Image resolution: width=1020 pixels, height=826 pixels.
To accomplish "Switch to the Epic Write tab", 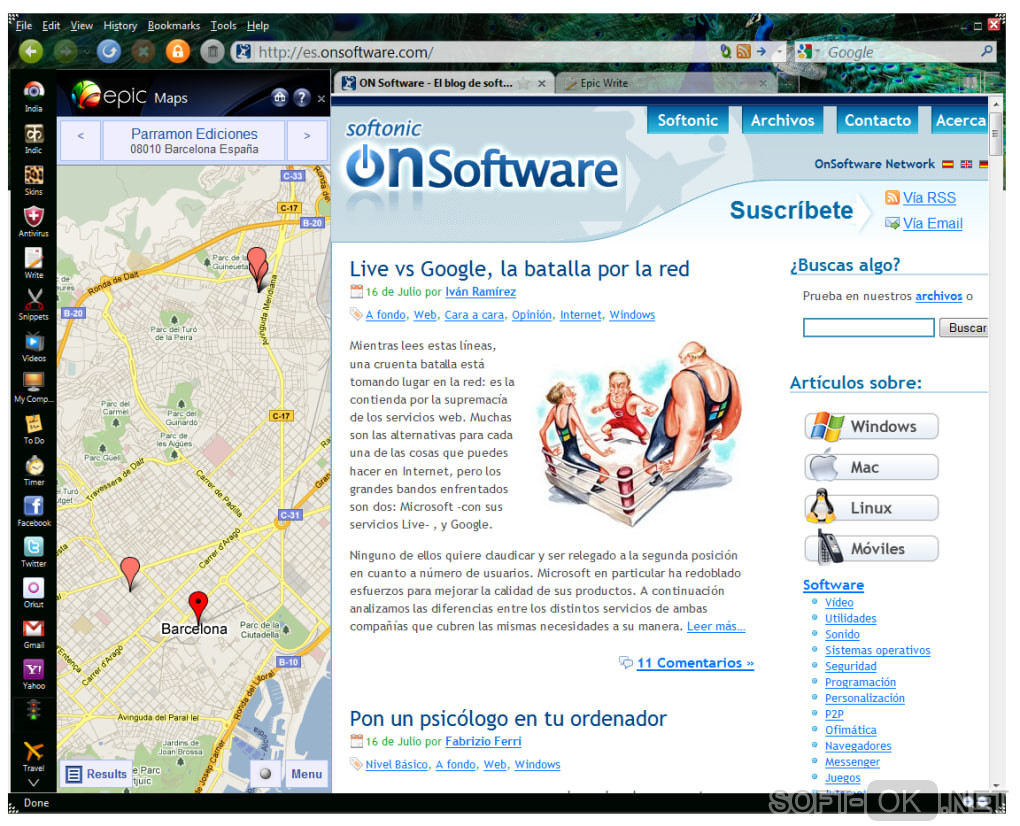I will click(665, 83).
